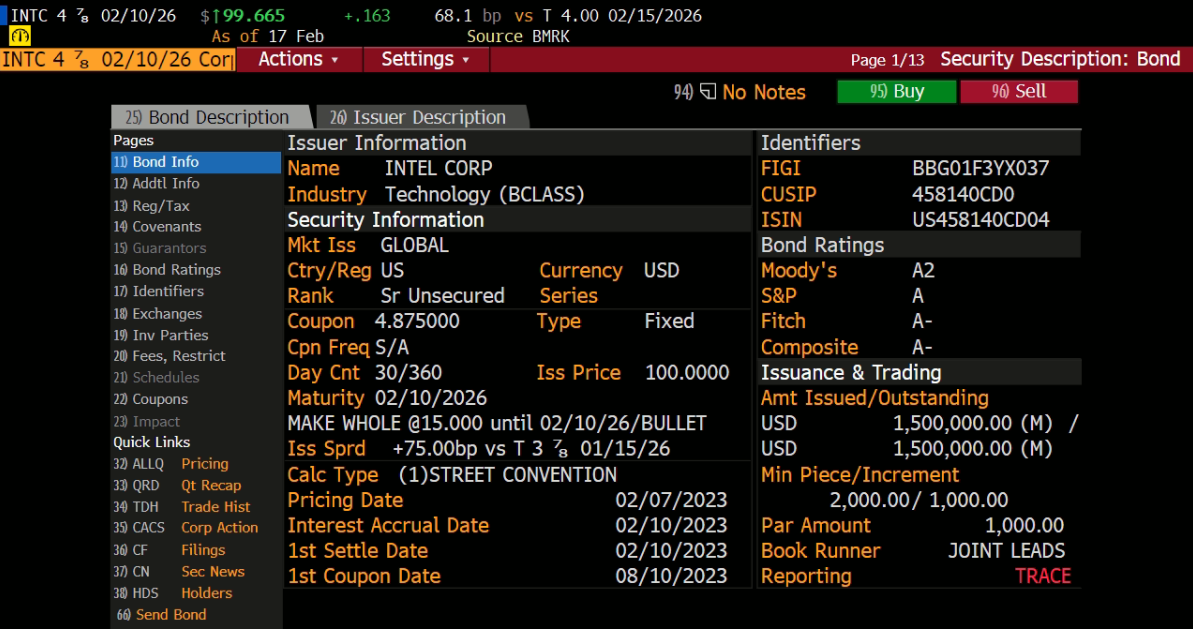Screen dimensions: 1193x629
Task: Click Calc Type STREET CONVENTION value
Action: pyautogui.click(x=507, y=475)
